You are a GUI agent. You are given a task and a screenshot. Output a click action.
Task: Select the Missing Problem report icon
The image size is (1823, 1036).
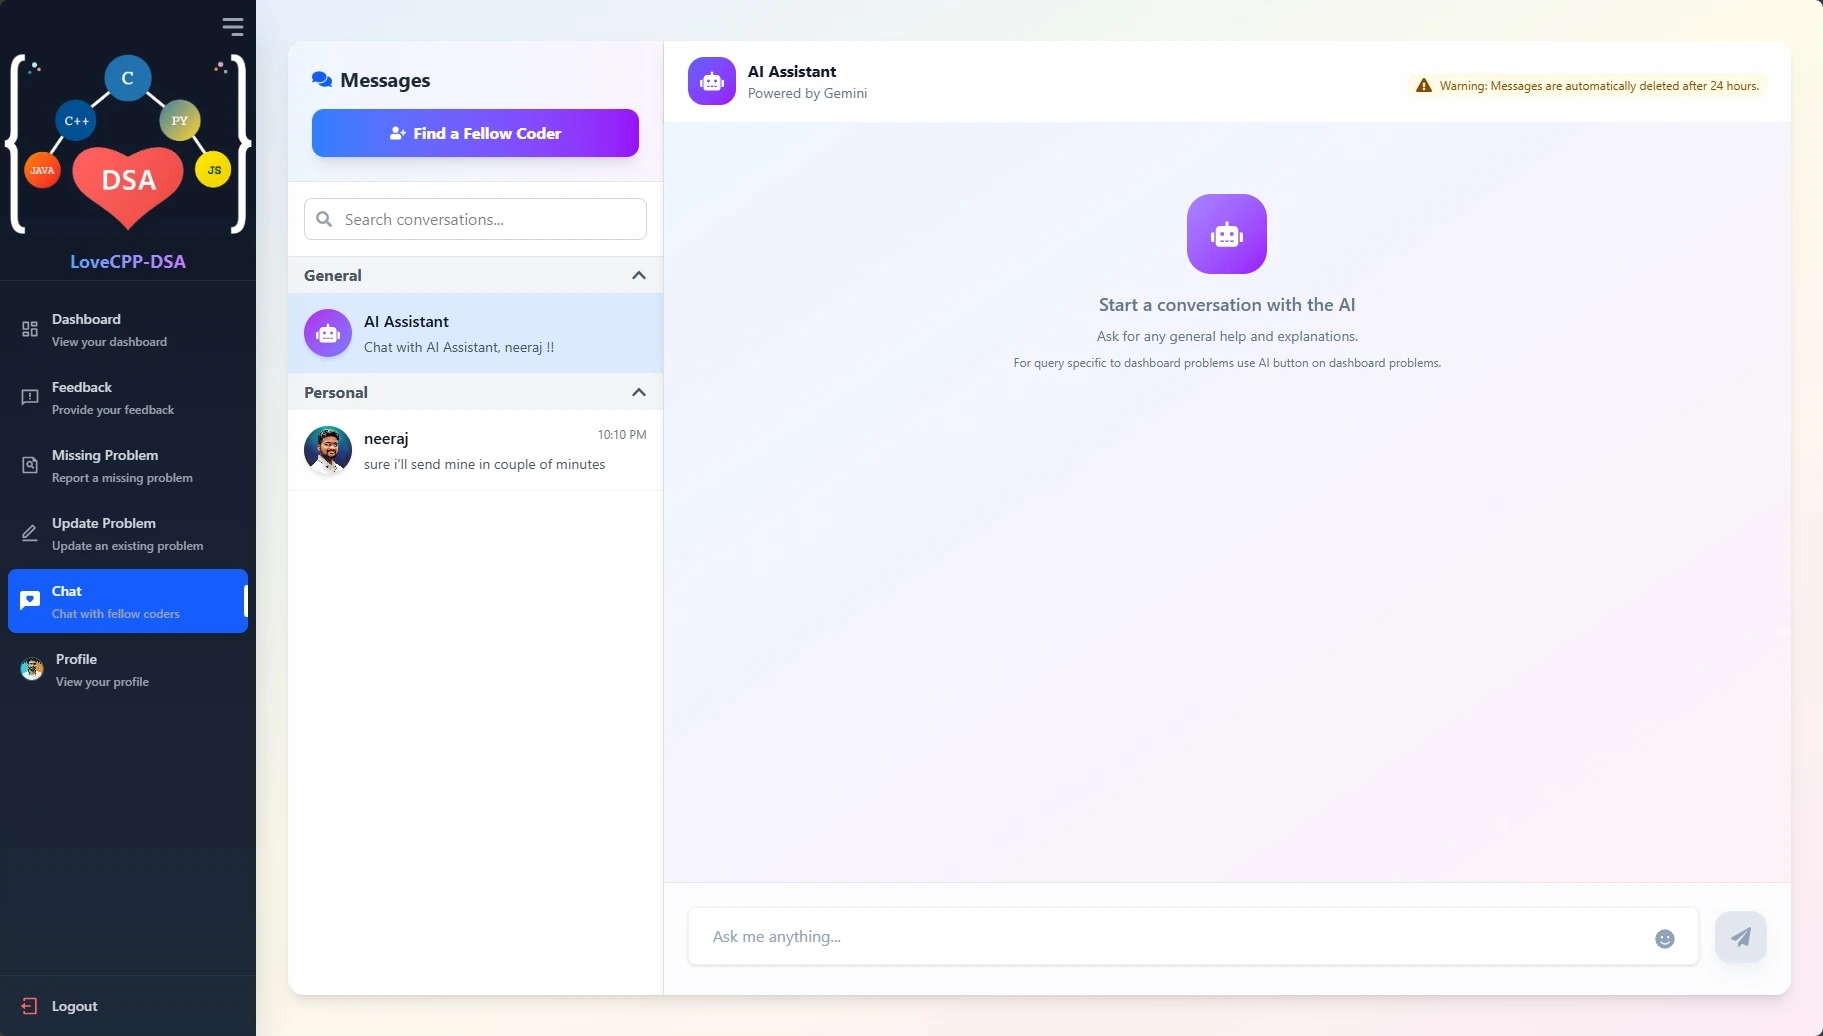(x=31, y=464)
